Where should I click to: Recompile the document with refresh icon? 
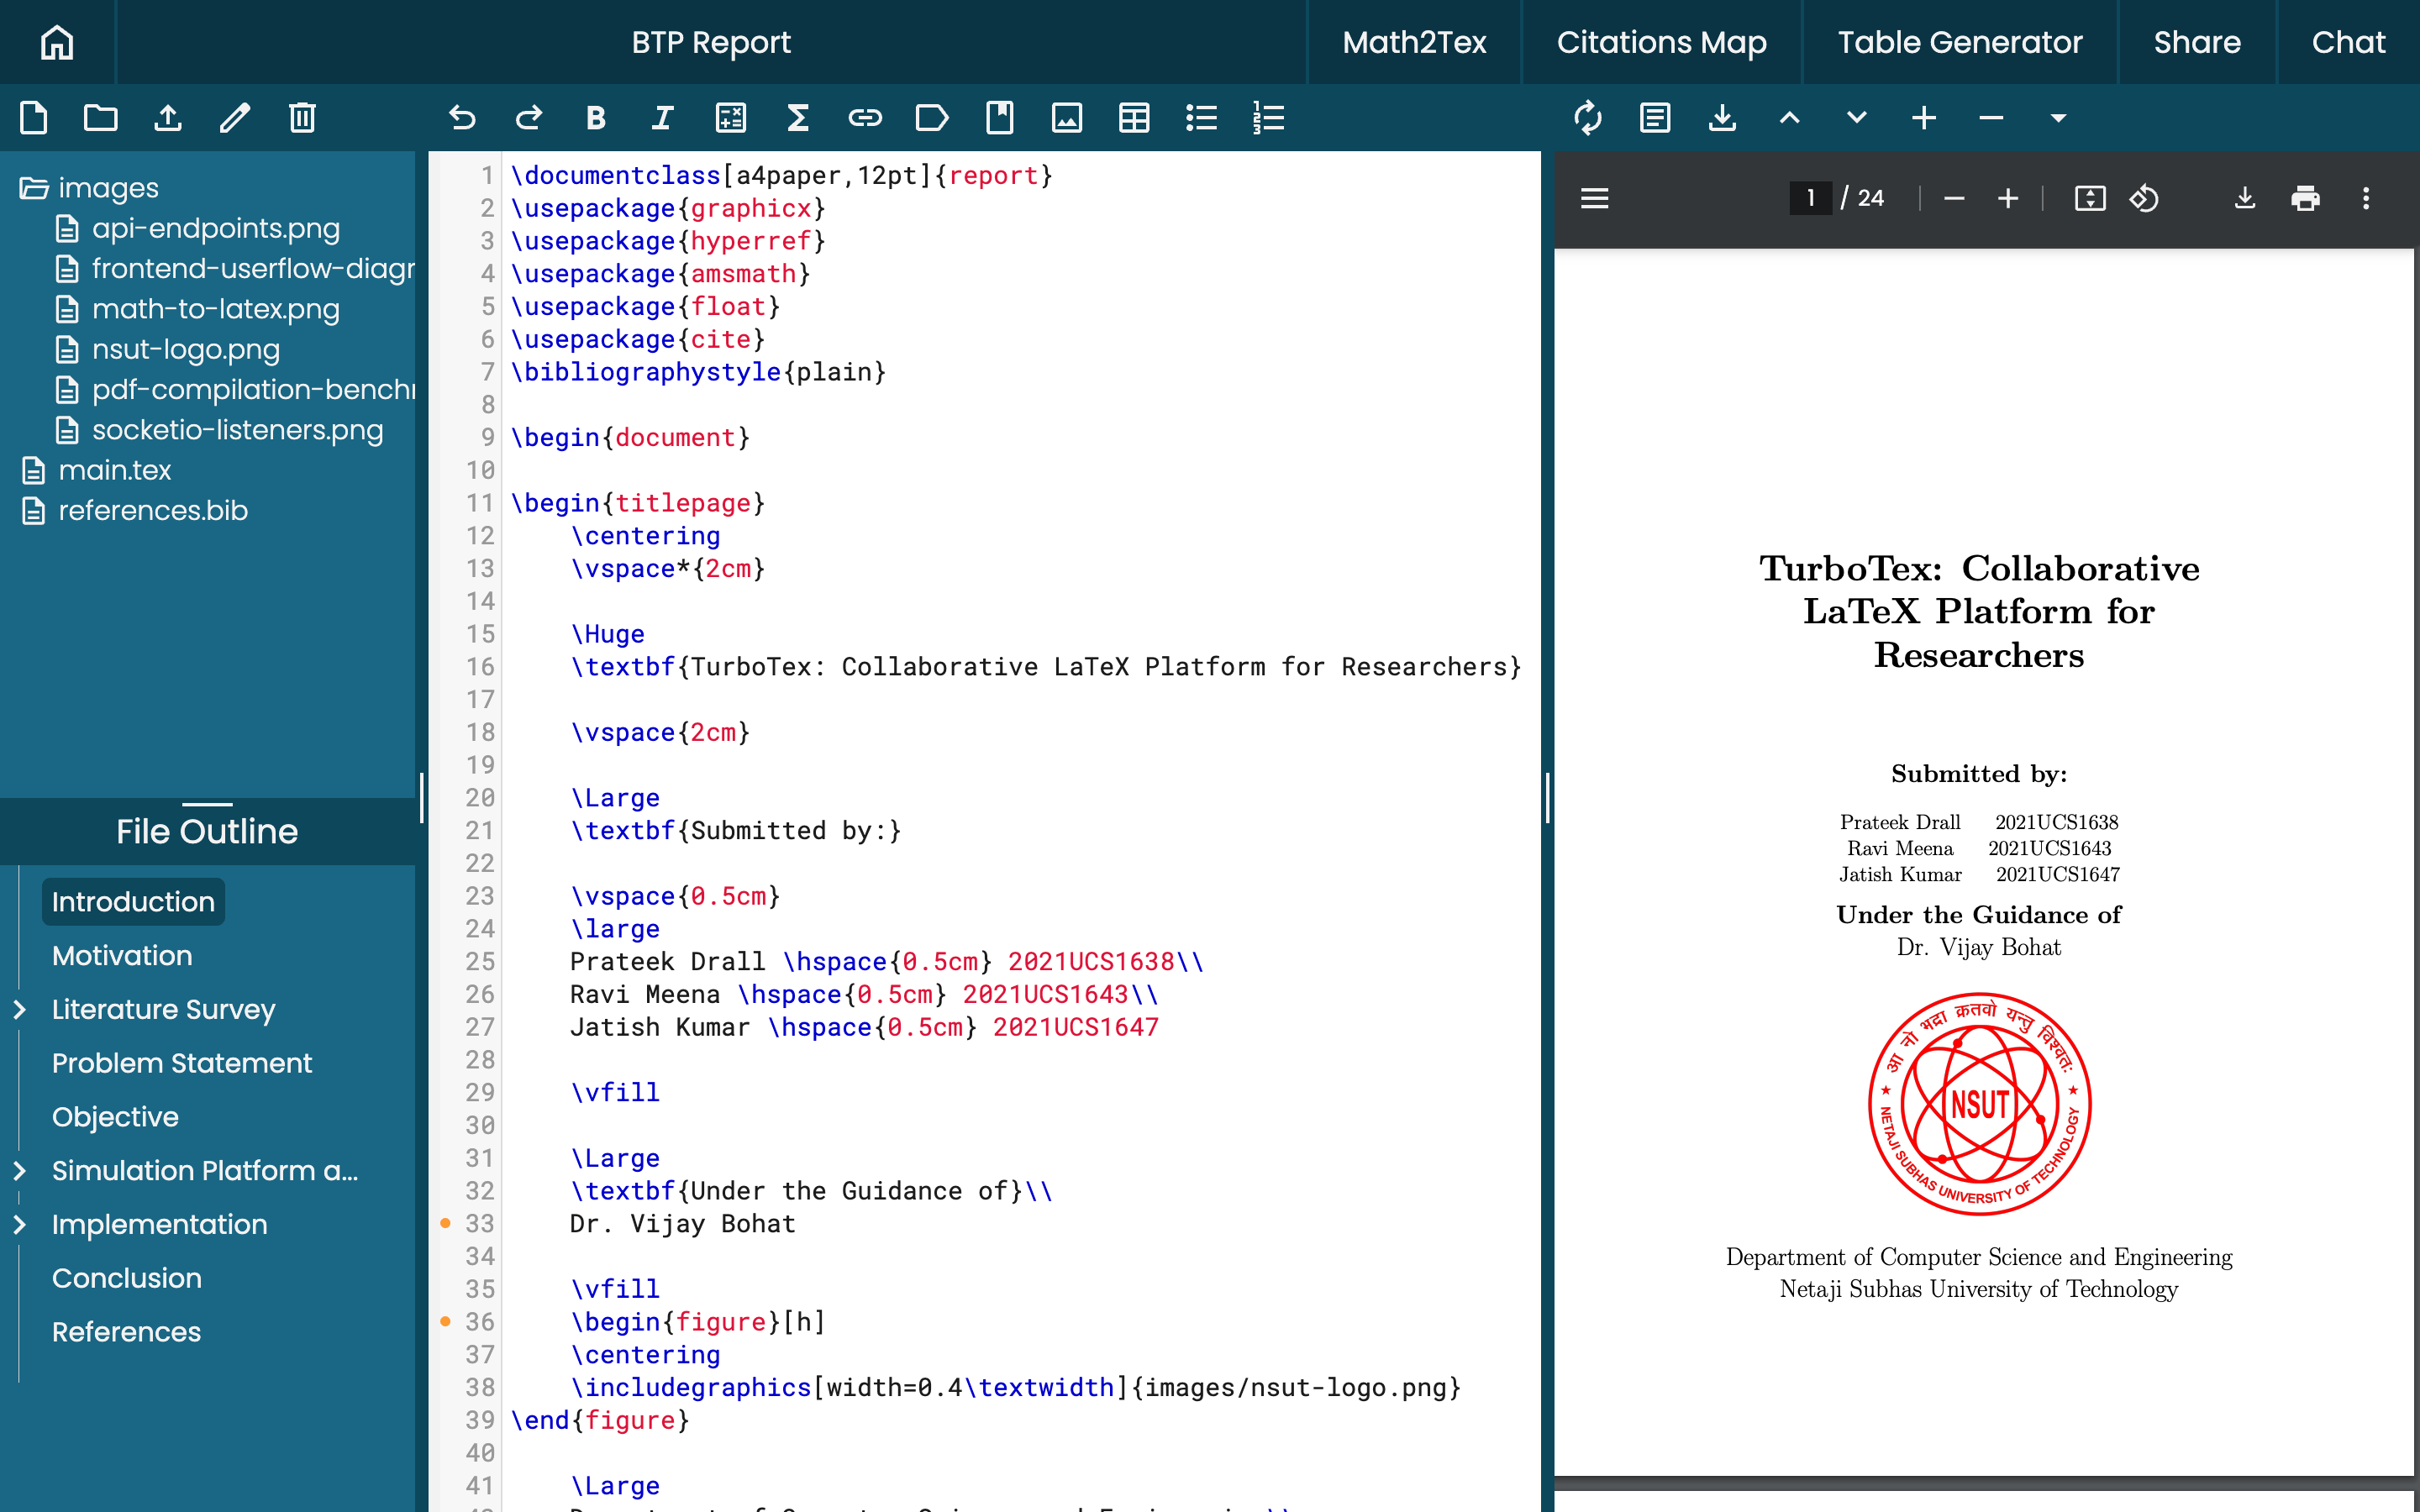pyautogui.click(x=1588, y=118)
